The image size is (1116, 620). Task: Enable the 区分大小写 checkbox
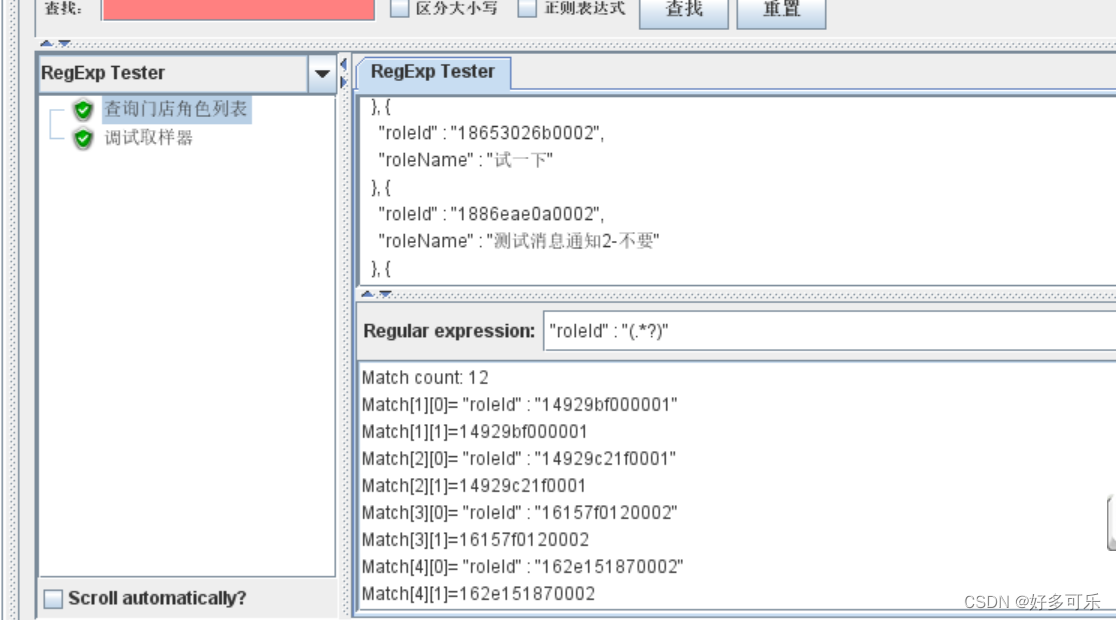click(x=400, y=9)
